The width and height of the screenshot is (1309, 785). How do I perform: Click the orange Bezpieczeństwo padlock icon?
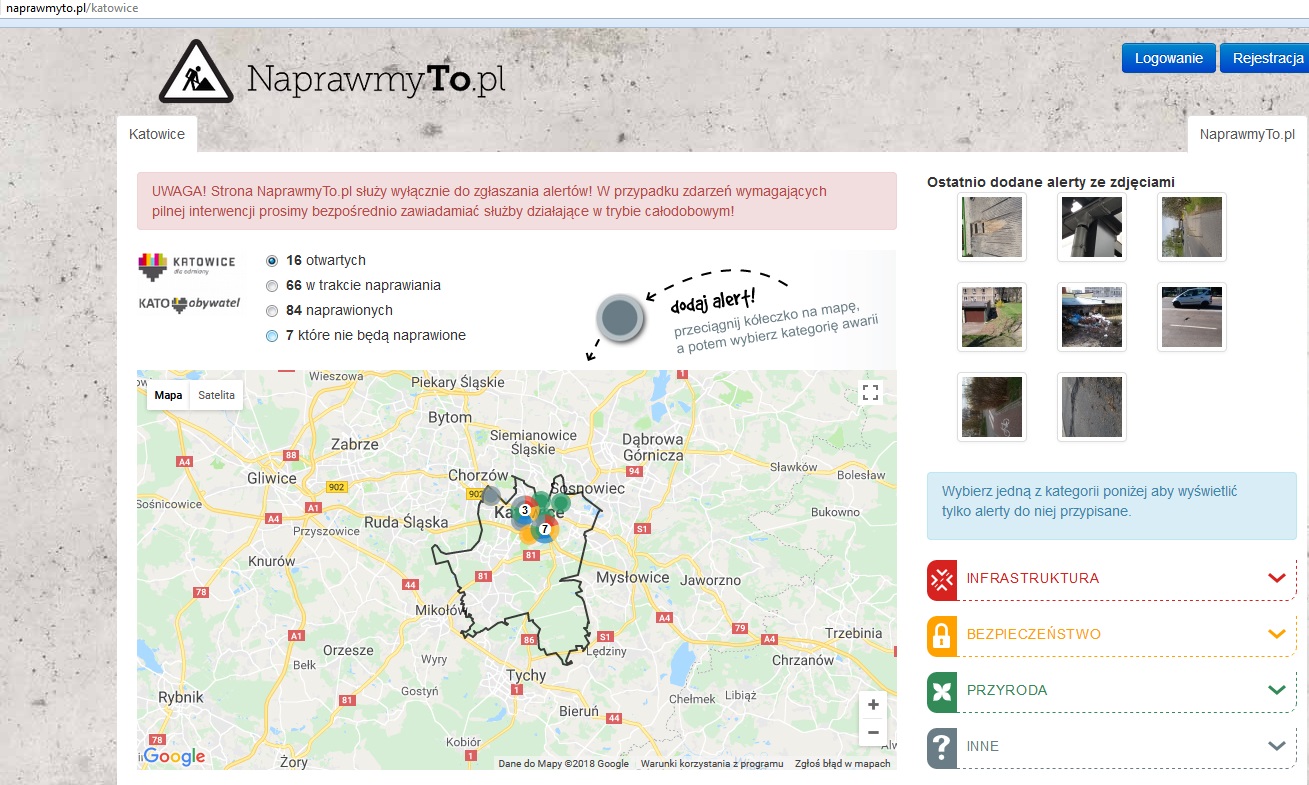click(x=942, y=636)
